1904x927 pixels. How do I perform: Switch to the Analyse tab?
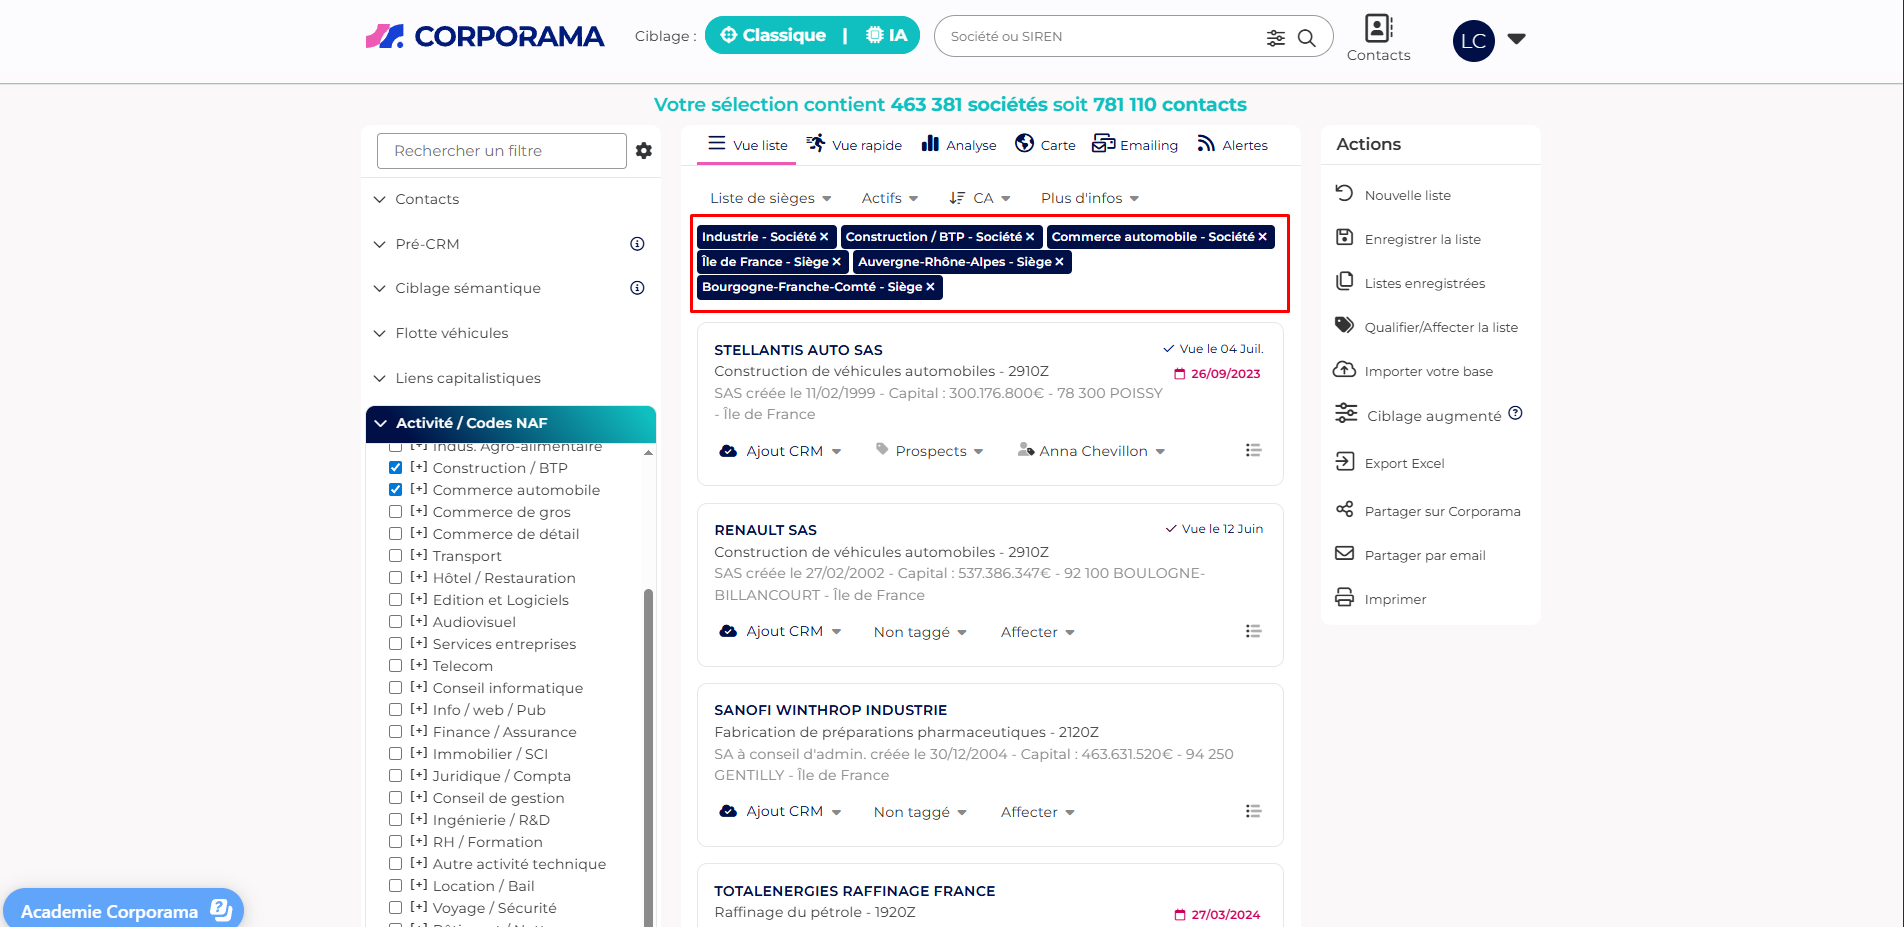point(959,145)
